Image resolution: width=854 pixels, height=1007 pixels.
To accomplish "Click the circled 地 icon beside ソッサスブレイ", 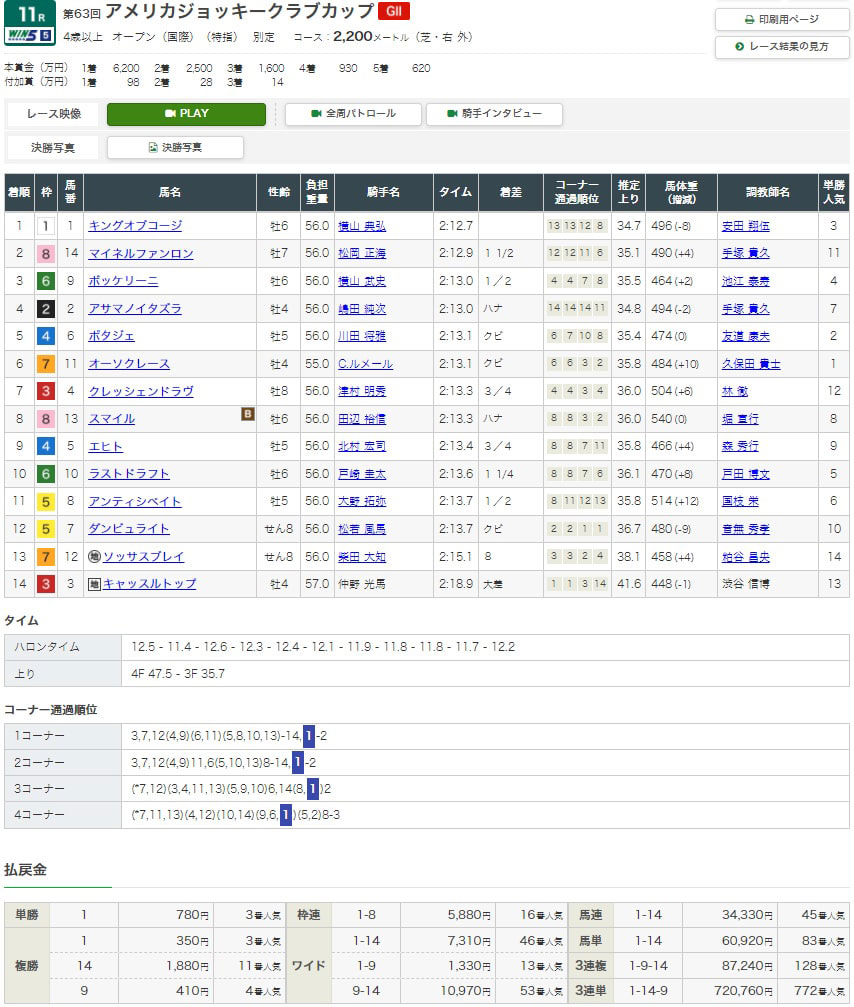I will [x=94, y=557].
